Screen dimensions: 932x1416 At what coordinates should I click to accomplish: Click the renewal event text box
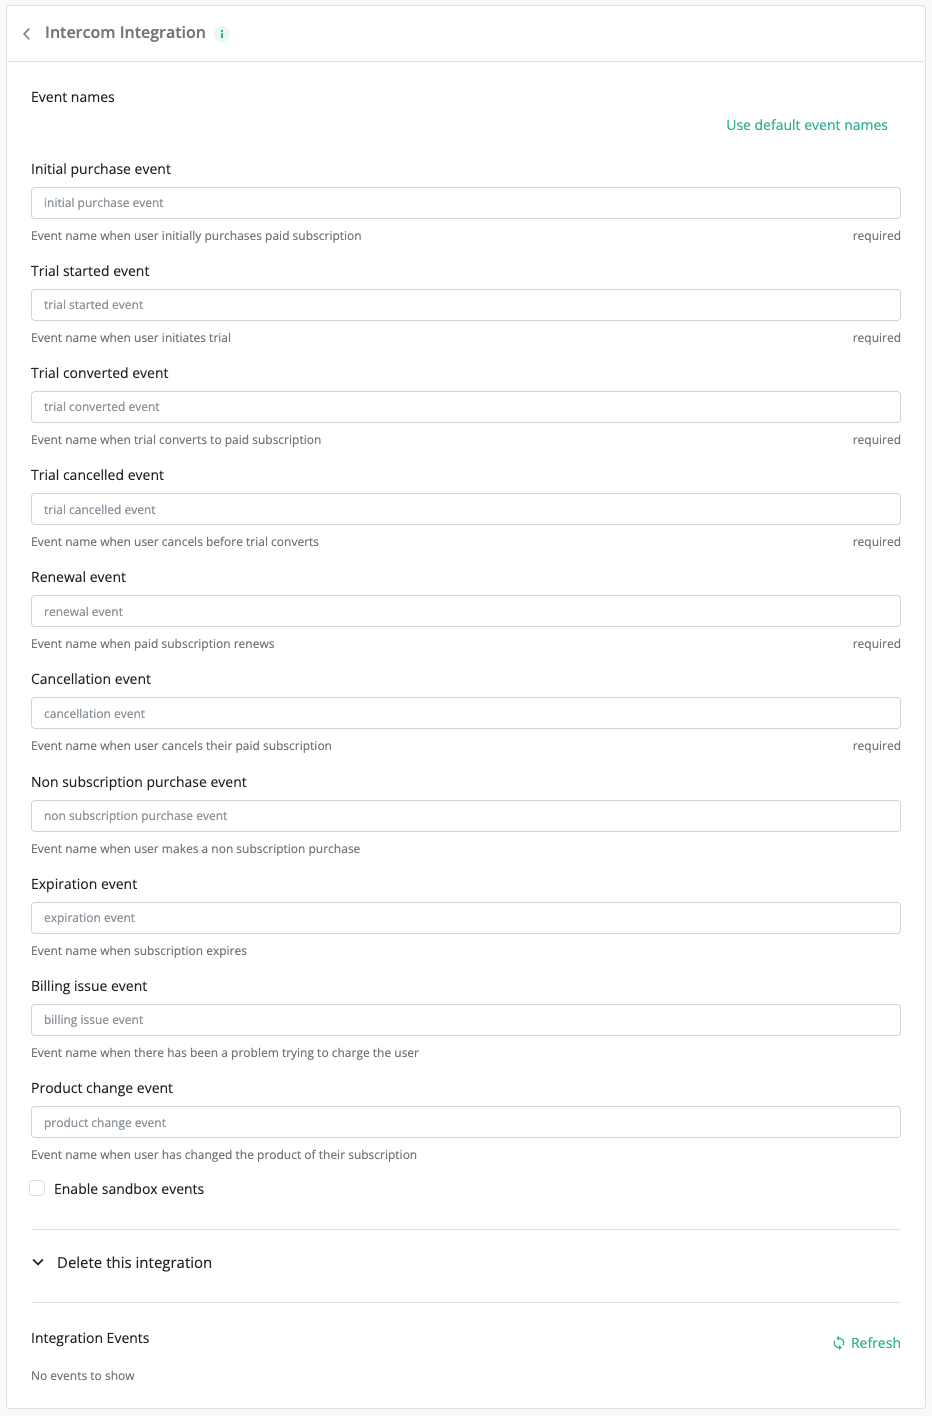(x=466, y=611)
